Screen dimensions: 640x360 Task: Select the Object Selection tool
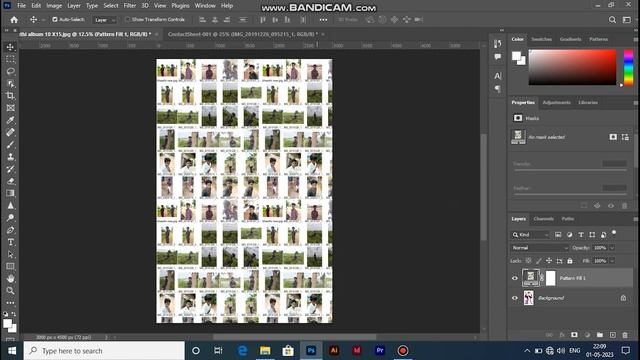point(11,84)
